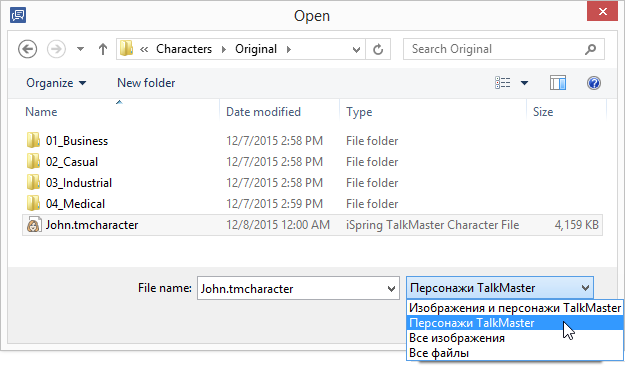Click the 01_Business folder icon
Image resolution: width=625 pixels, height=368 pixels.
tap(33, 140)
